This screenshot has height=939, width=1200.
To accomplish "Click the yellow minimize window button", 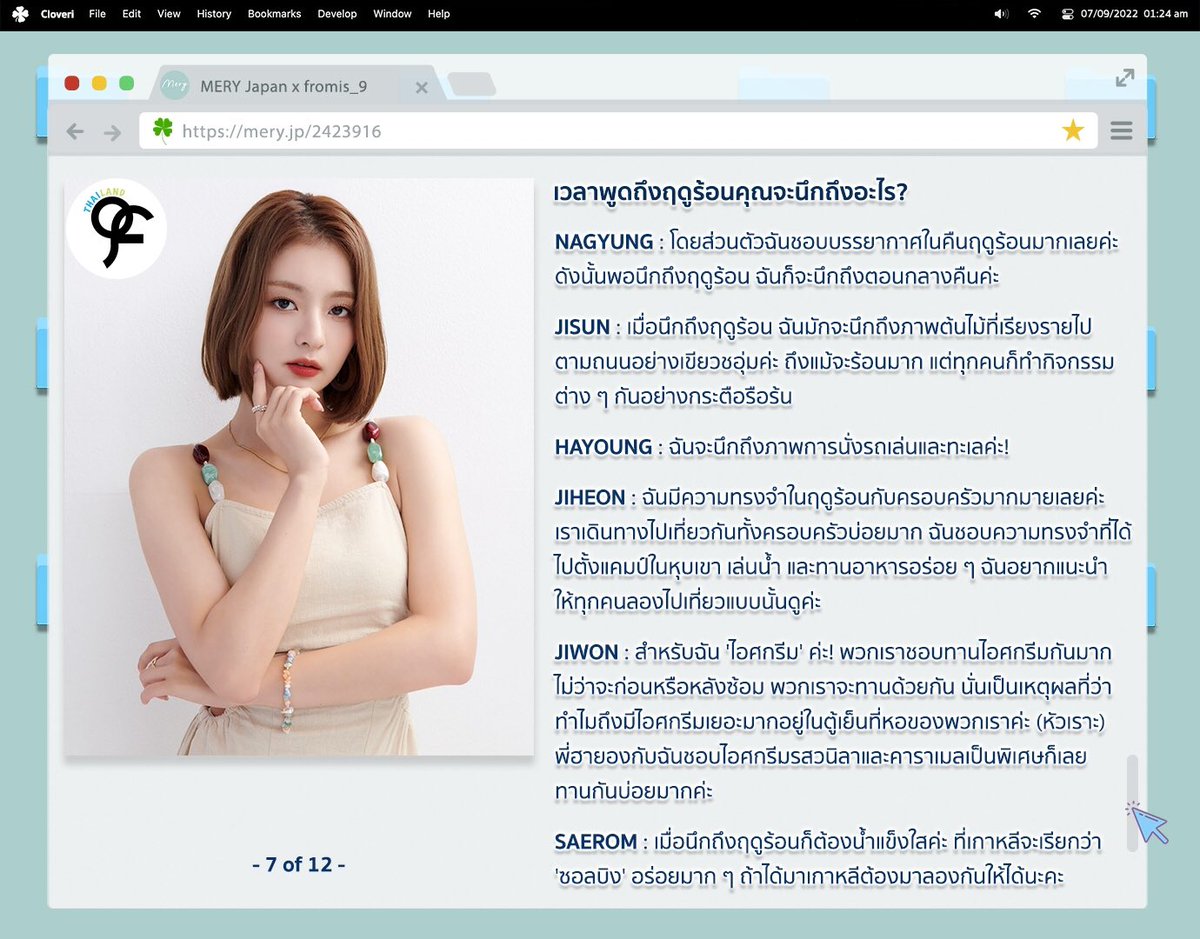I will pyautogui.click(x=99, y=83).
